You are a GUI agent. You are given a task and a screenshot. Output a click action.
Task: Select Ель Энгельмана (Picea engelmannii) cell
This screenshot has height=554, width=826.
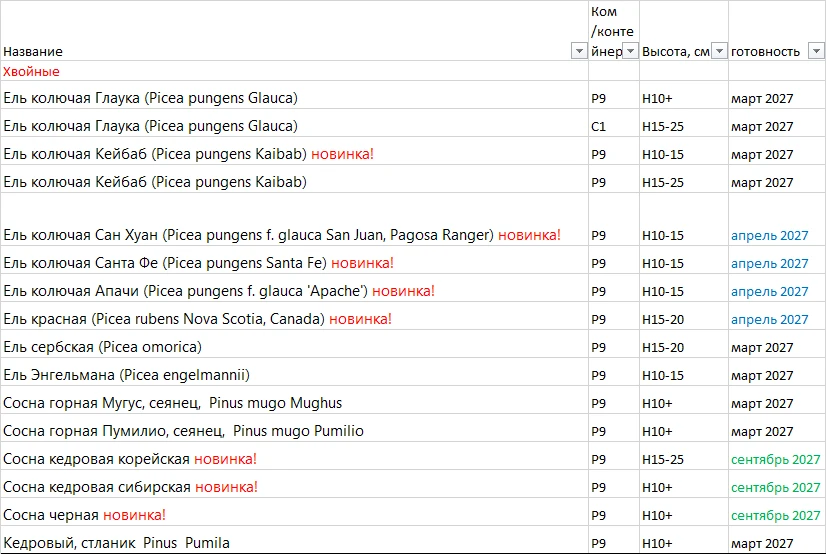pyautogui.click(x=294, y=374)
